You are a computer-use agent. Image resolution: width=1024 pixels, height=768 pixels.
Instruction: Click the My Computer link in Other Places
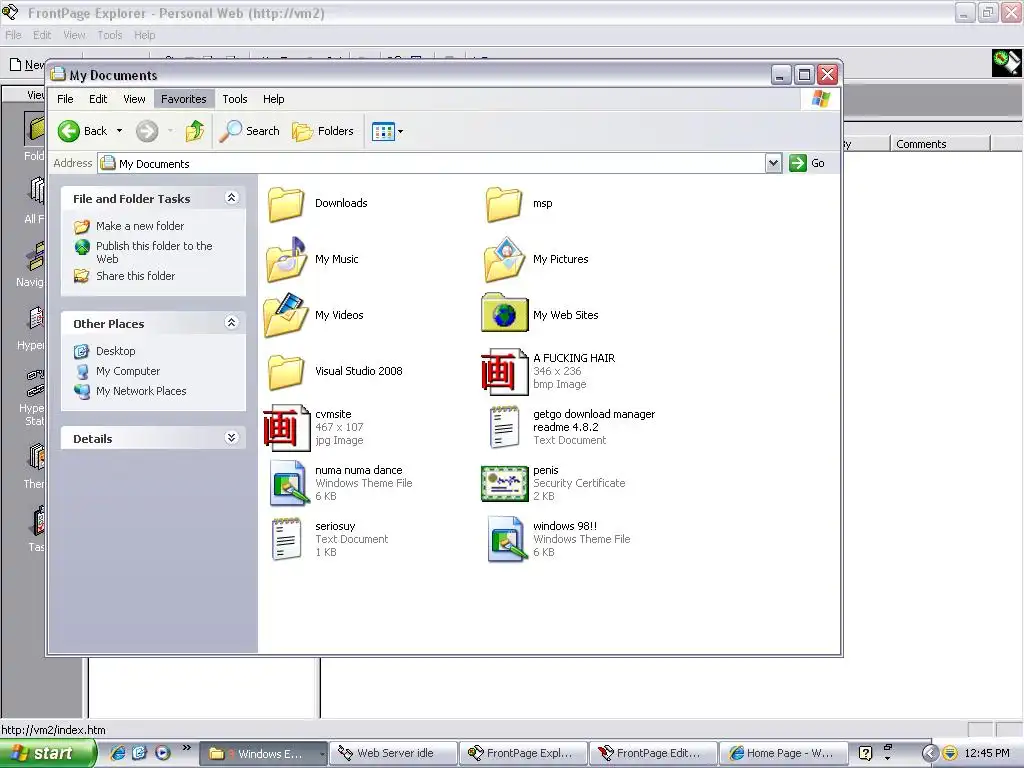tap(128, 372)
